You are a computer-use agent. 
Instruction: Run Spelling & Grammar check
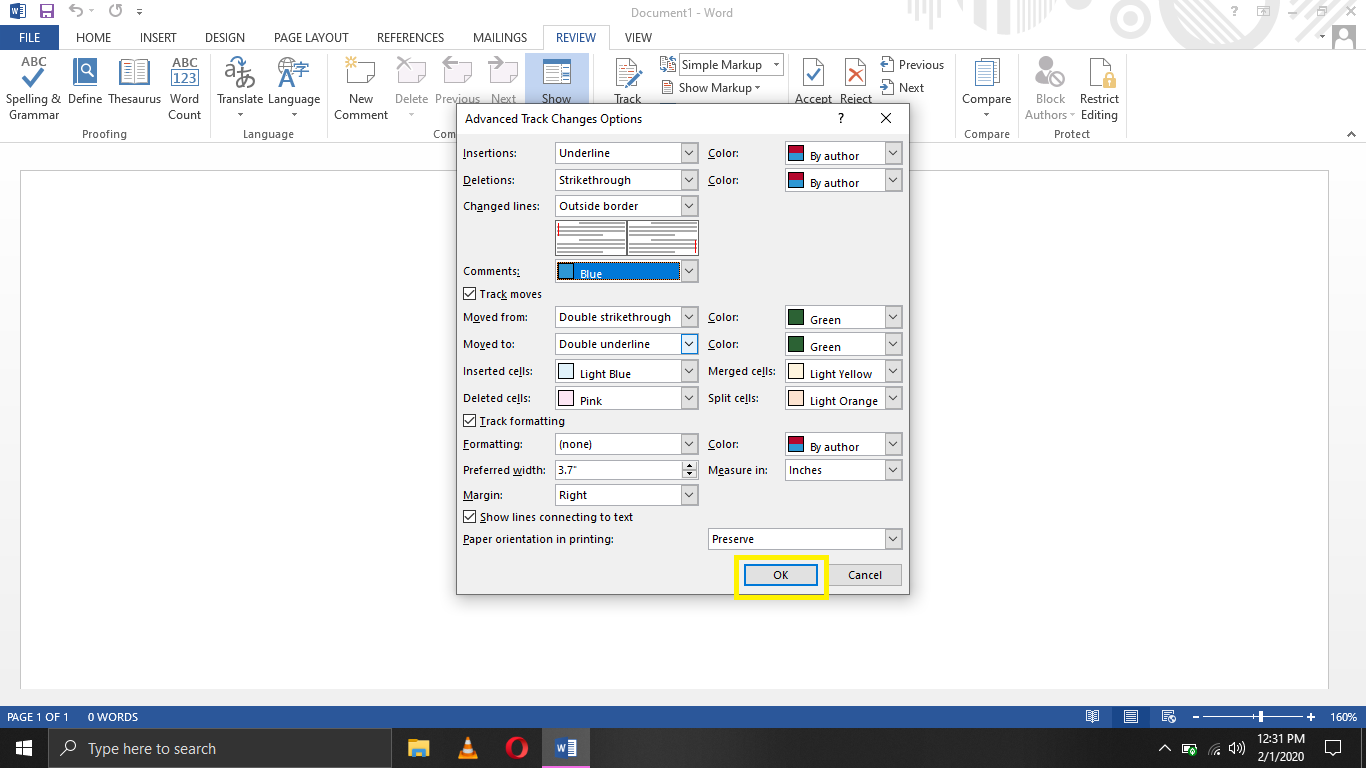coord(33,89)
